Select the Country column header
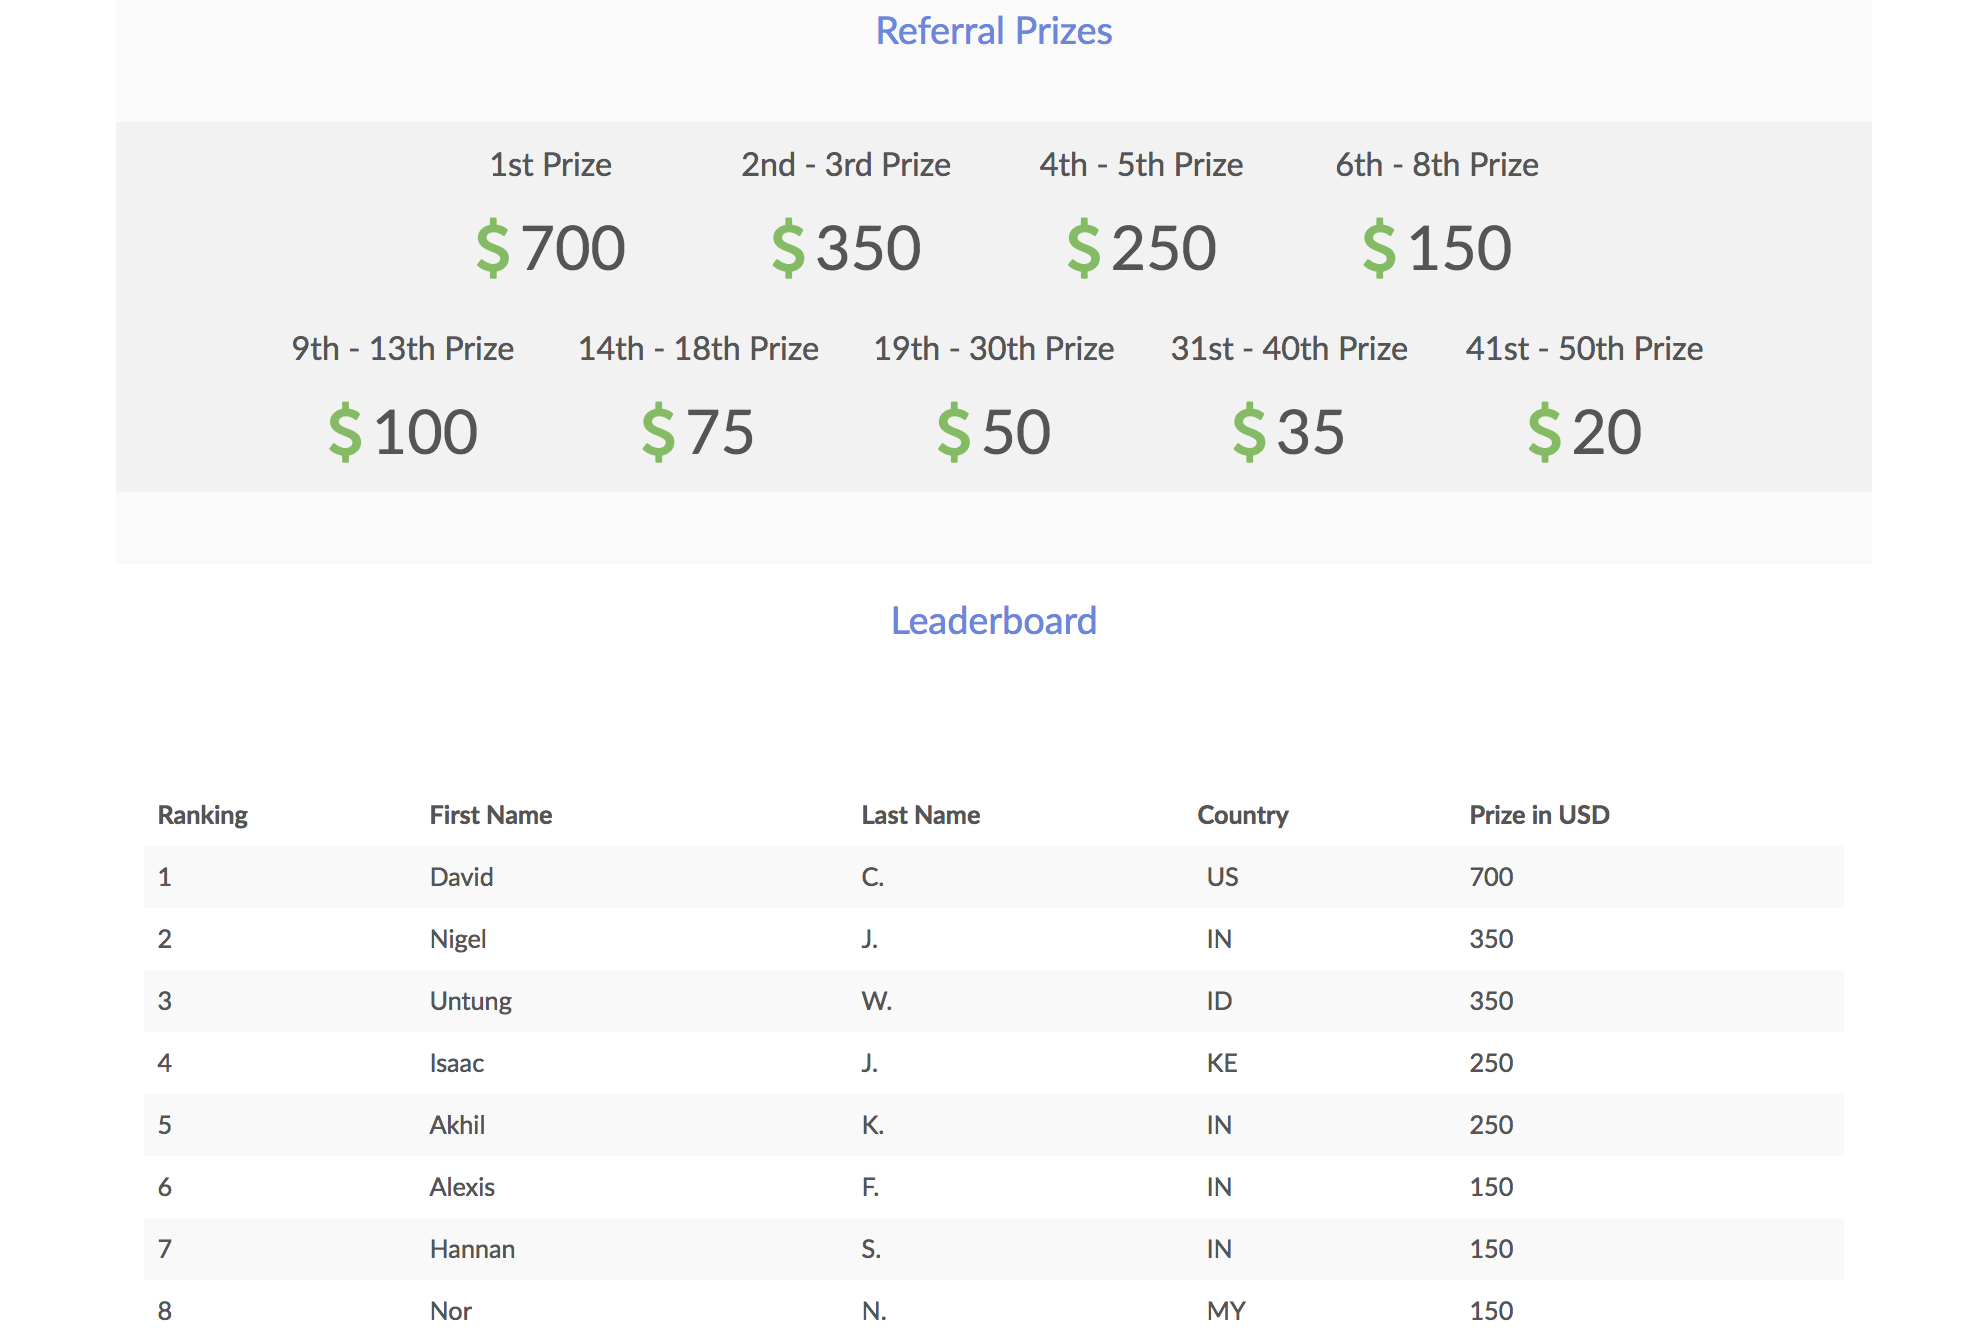 point(1243,815)
